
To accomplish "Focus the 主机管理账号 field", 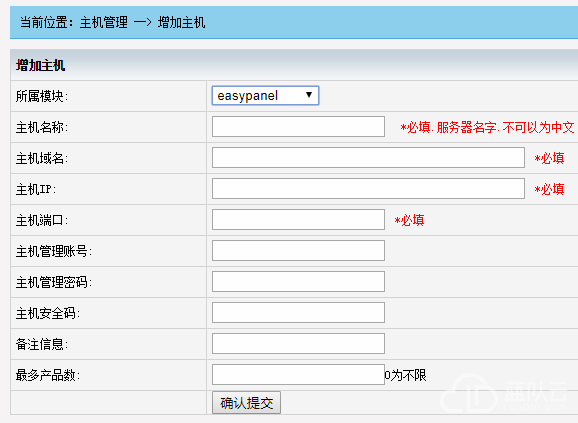I will click(298, 251).
